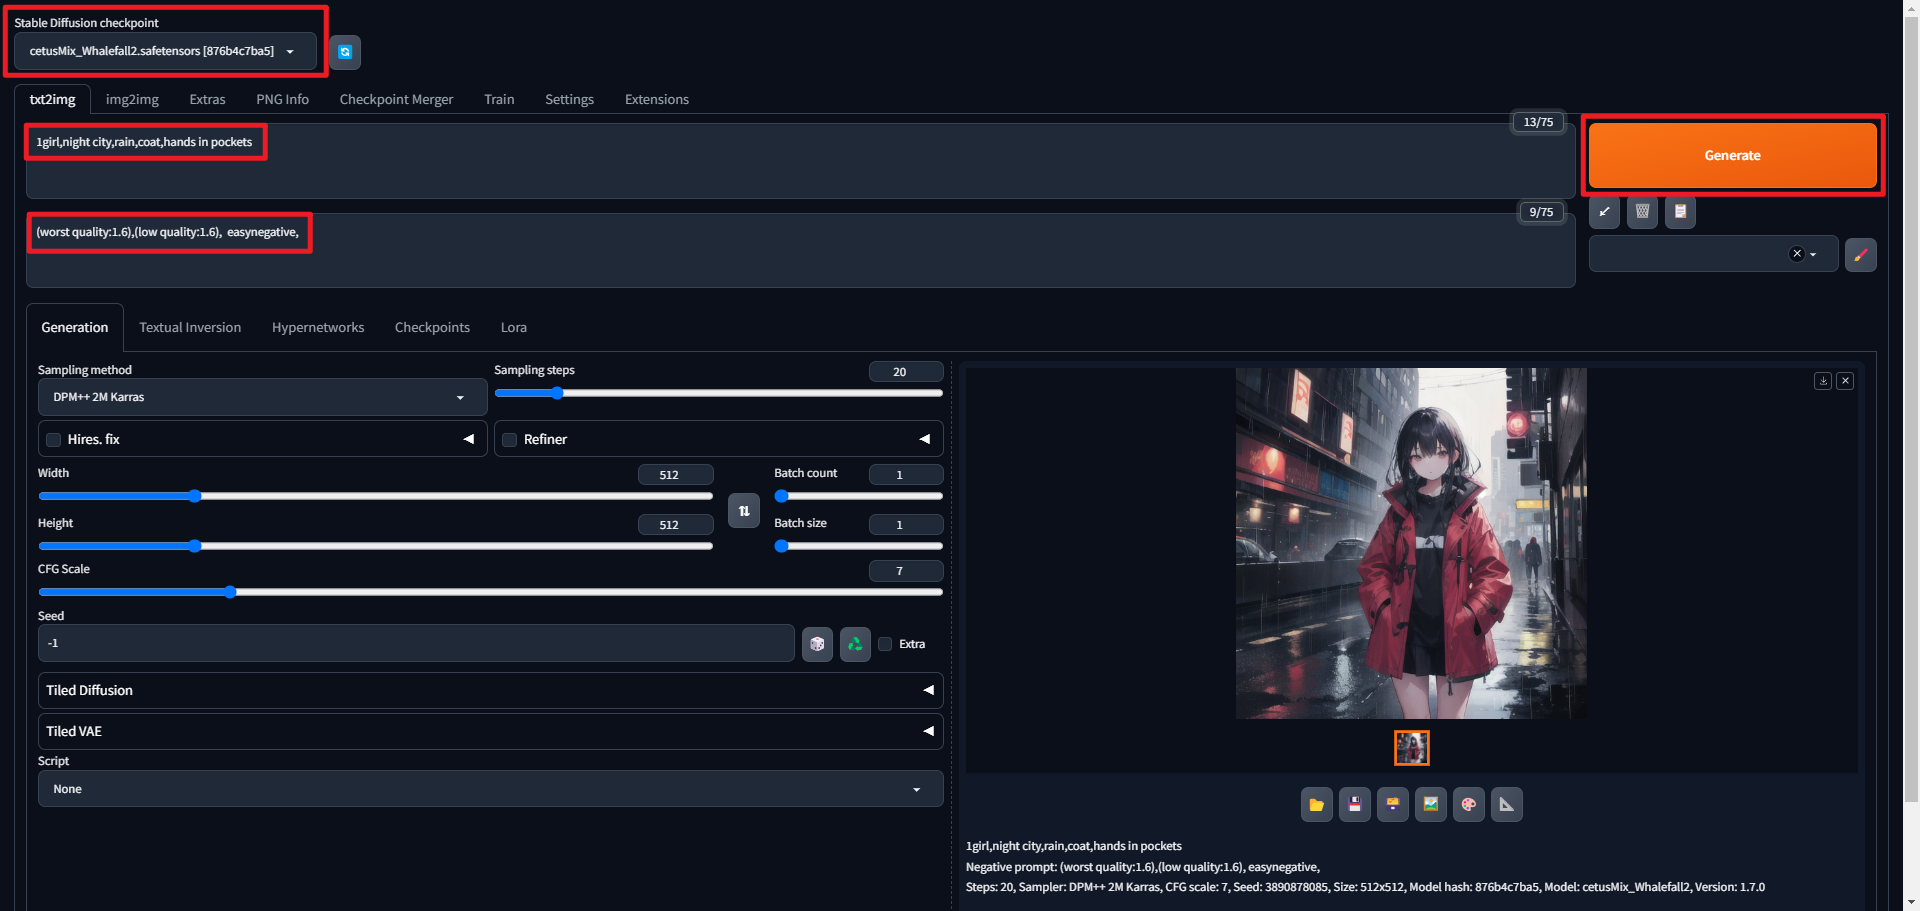Viewport: 1920px width, 911px height.
Task: Expand the Tiled Diffusion section
Action: point(490,690)
